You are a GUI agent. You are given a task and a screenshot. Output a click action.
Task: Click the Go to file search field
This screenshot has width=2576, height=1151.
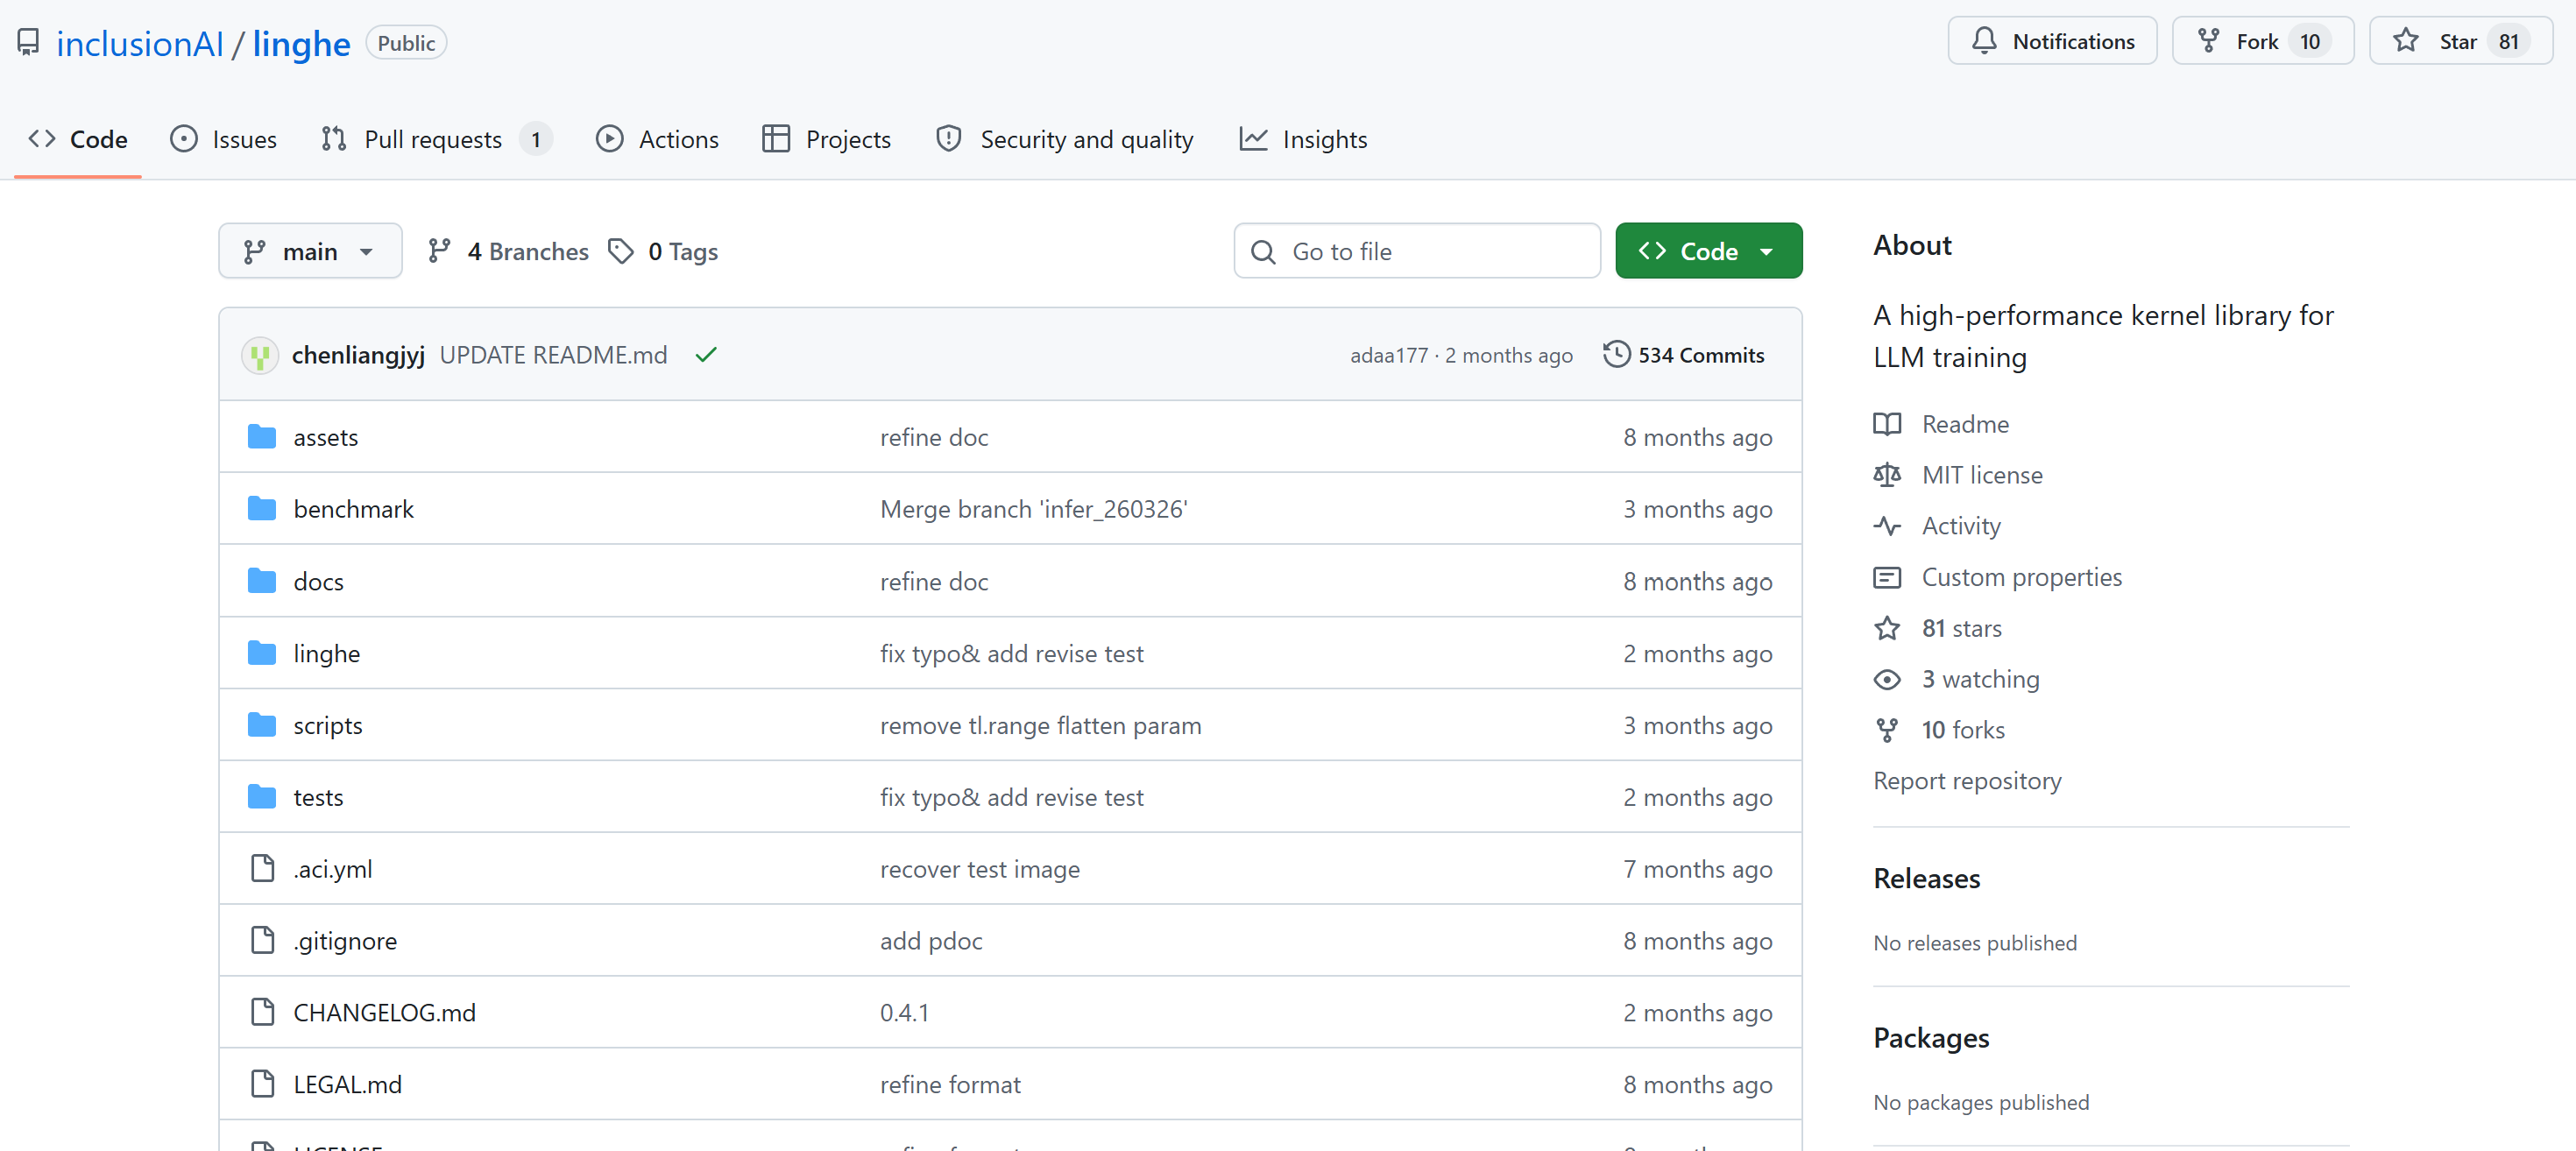(x=1417, y=251)
